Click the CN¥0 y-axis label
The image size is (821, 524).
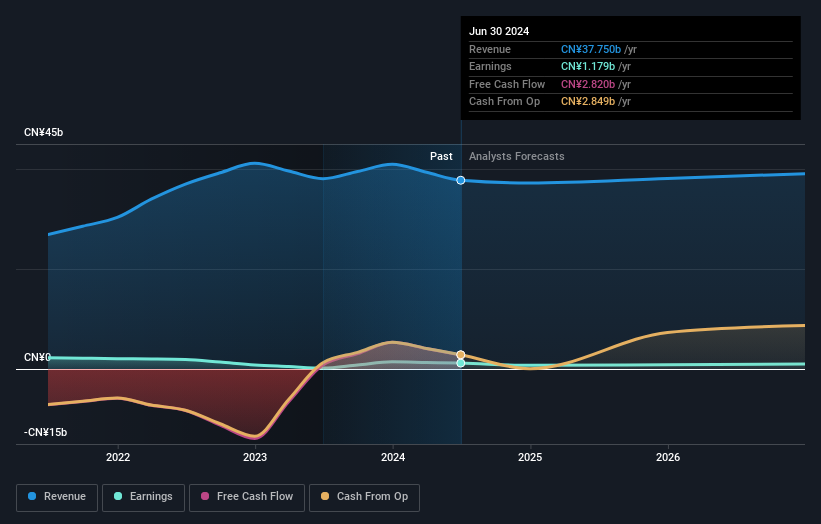click(37, 357)
